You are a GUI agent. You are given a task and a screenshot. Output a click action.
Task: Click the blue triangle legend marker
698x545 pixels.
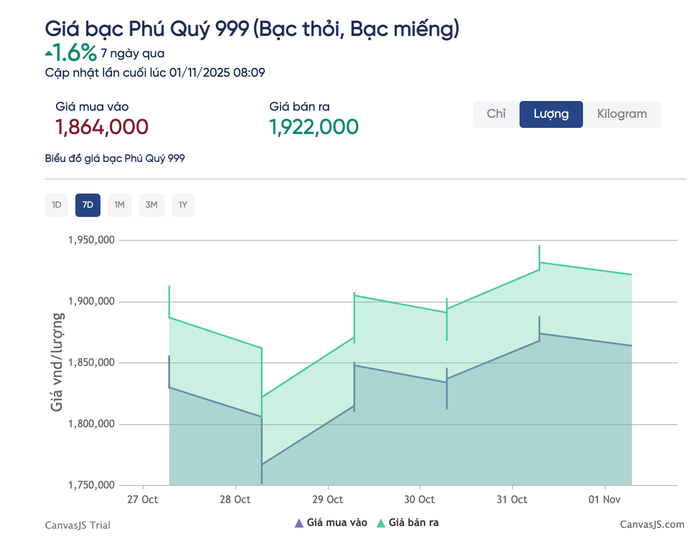tap(298, 523)
